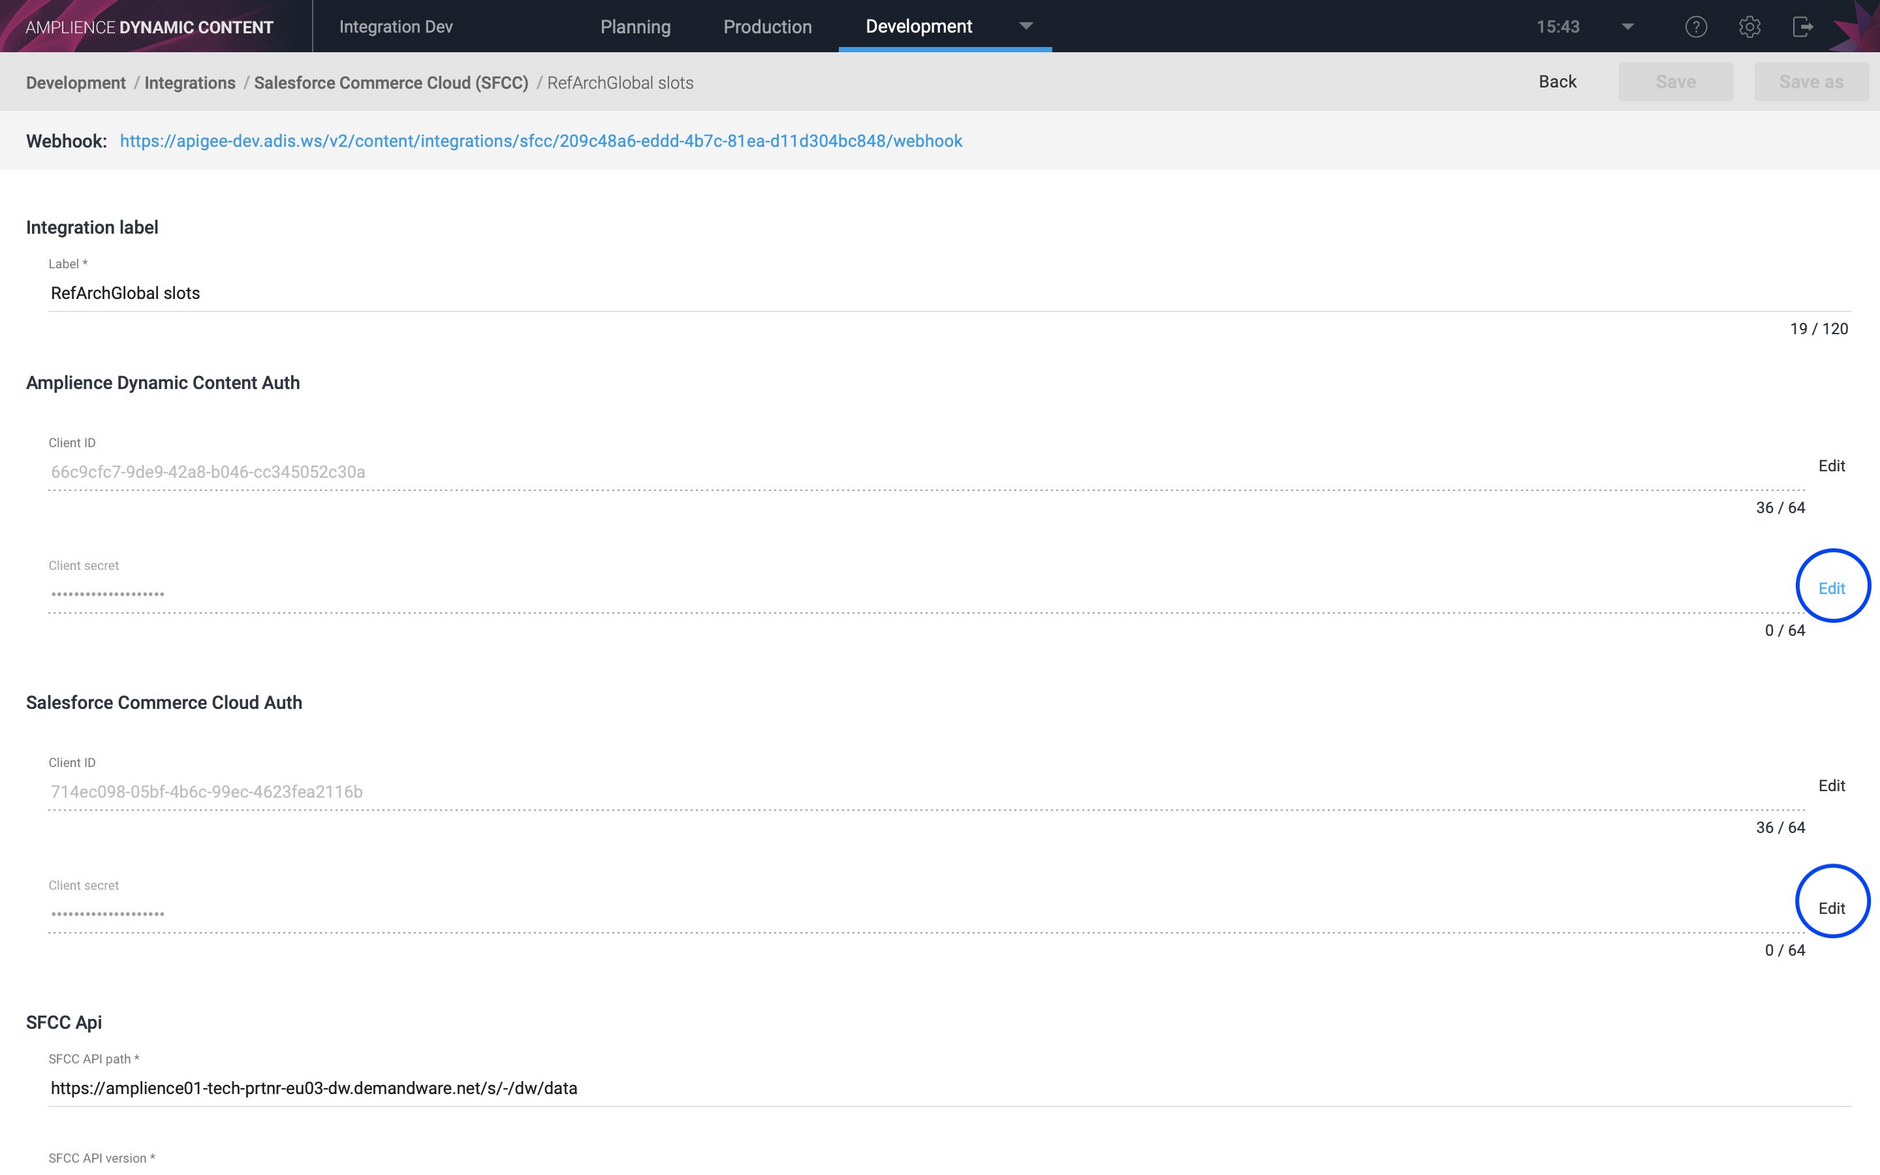Viewport: 1880px width, 1175px height.
Task: Click the Label input field
Action: tap(949, 293)
